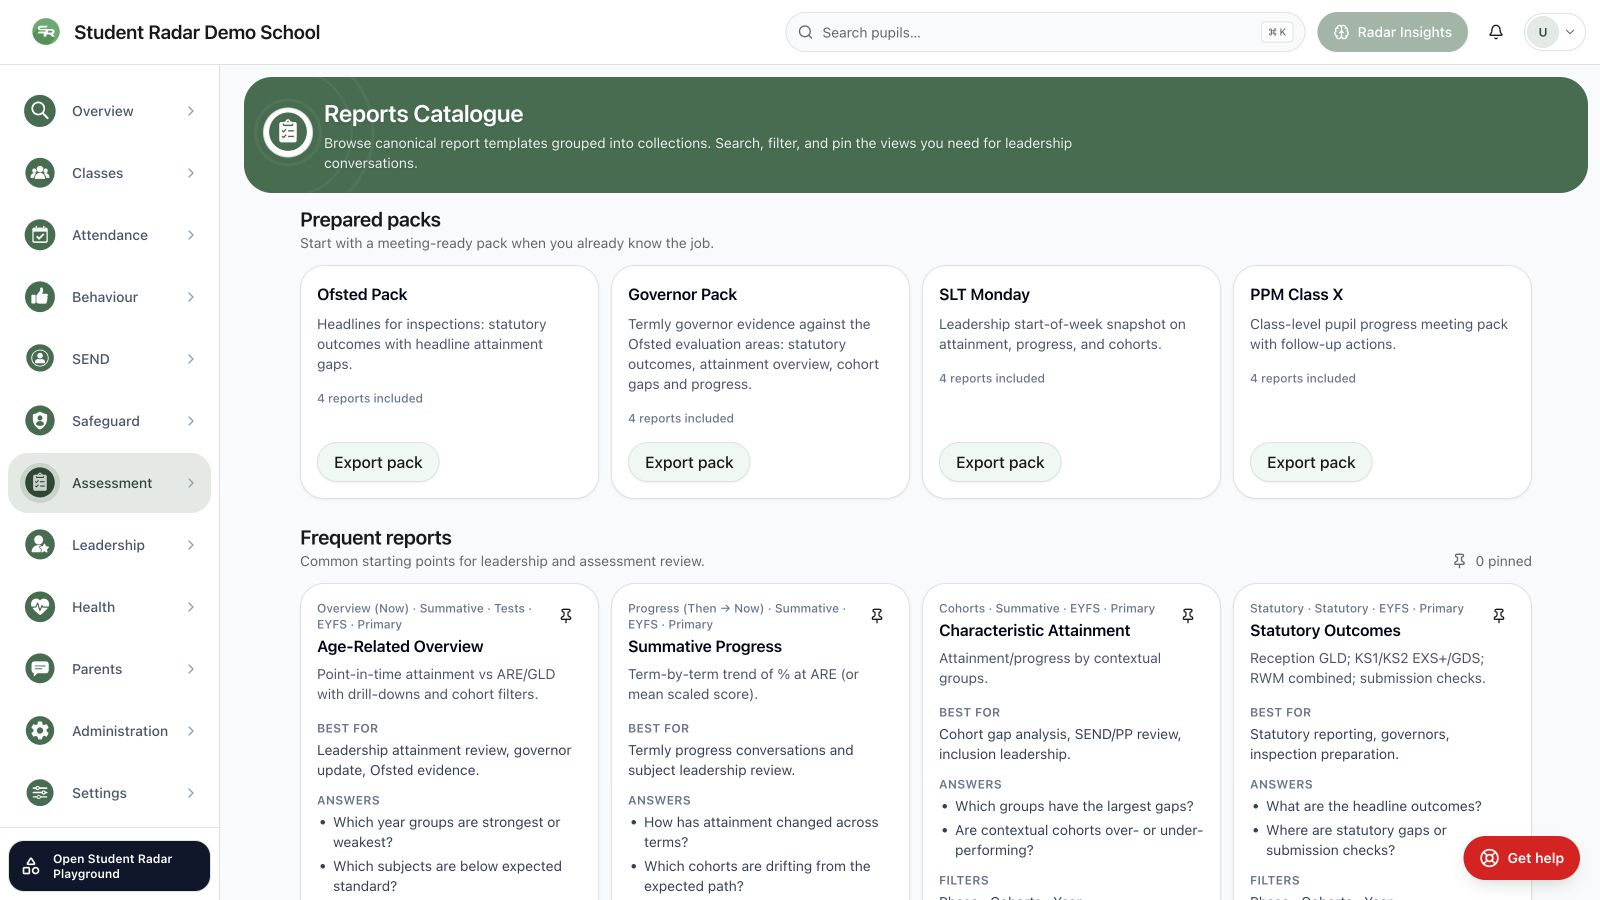This screenshot has width=1600, height=900.
Task: Toggle pin on Statutory Outcomes report
Action: [x=1499, y=616]
